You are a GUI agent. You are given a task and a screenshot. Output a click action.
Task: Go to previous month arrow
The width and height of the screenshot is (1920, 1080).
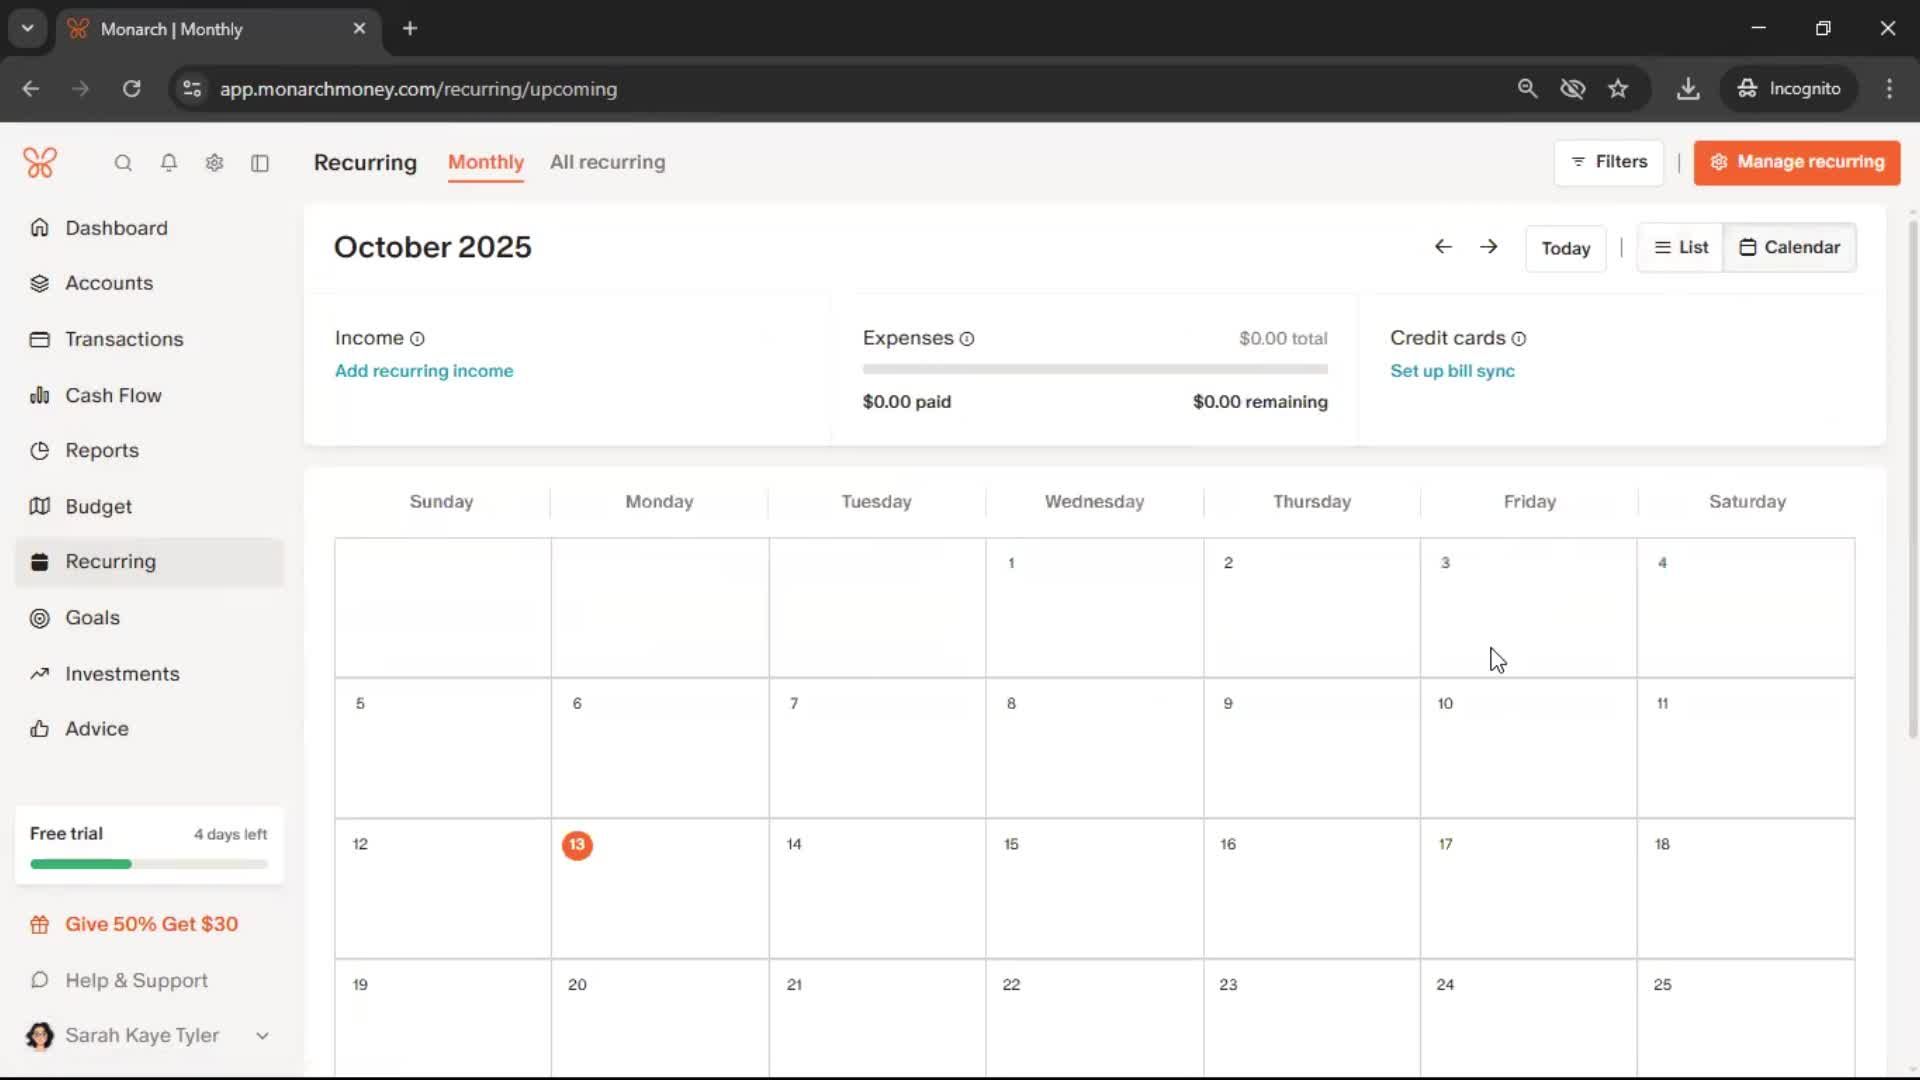click(x=1442, y=247)
